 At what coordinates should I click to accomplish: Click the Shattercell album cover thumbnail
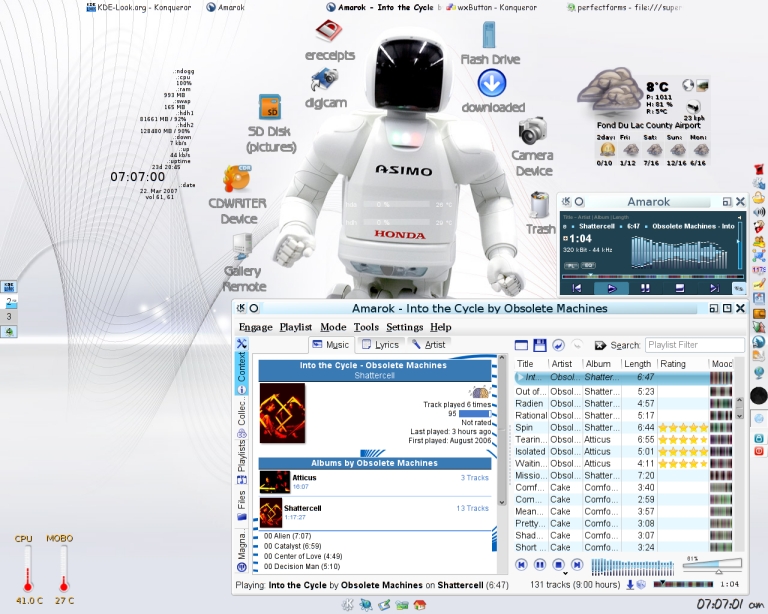pos(271,513)
